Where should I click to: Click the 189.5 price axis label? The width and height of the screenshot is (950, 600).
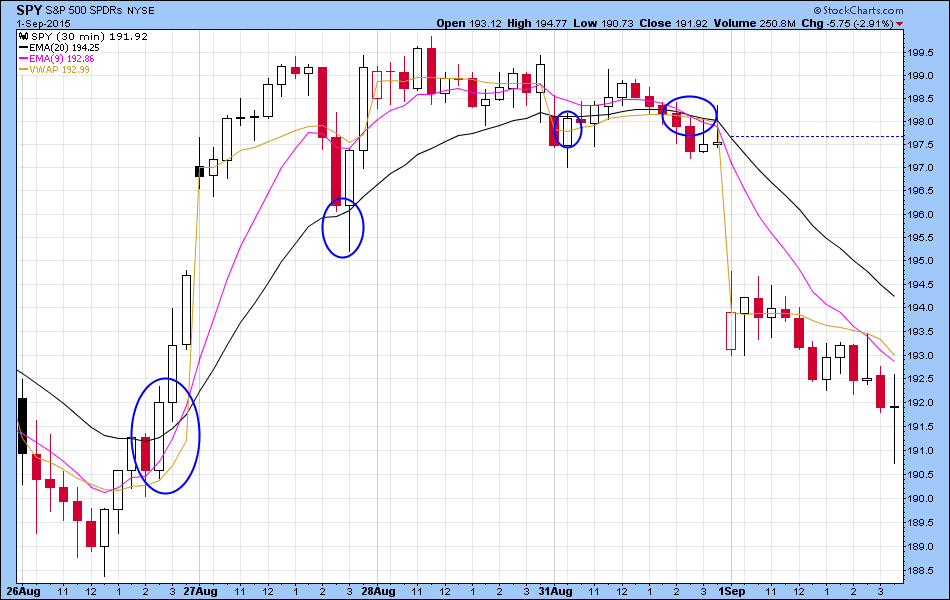921,522
